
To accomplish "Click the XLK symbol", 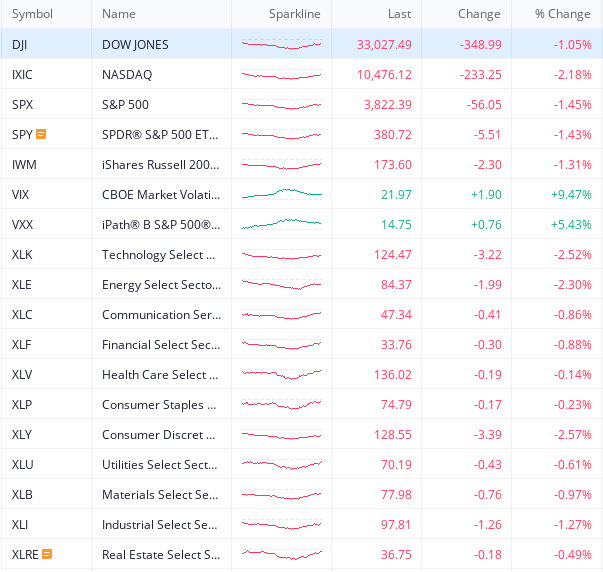I will [22, 254].
